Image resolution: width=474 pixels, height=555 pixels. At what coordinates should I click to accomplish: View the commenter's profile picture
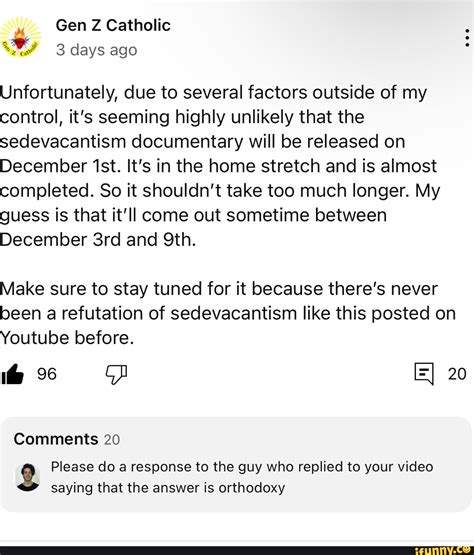27,477
